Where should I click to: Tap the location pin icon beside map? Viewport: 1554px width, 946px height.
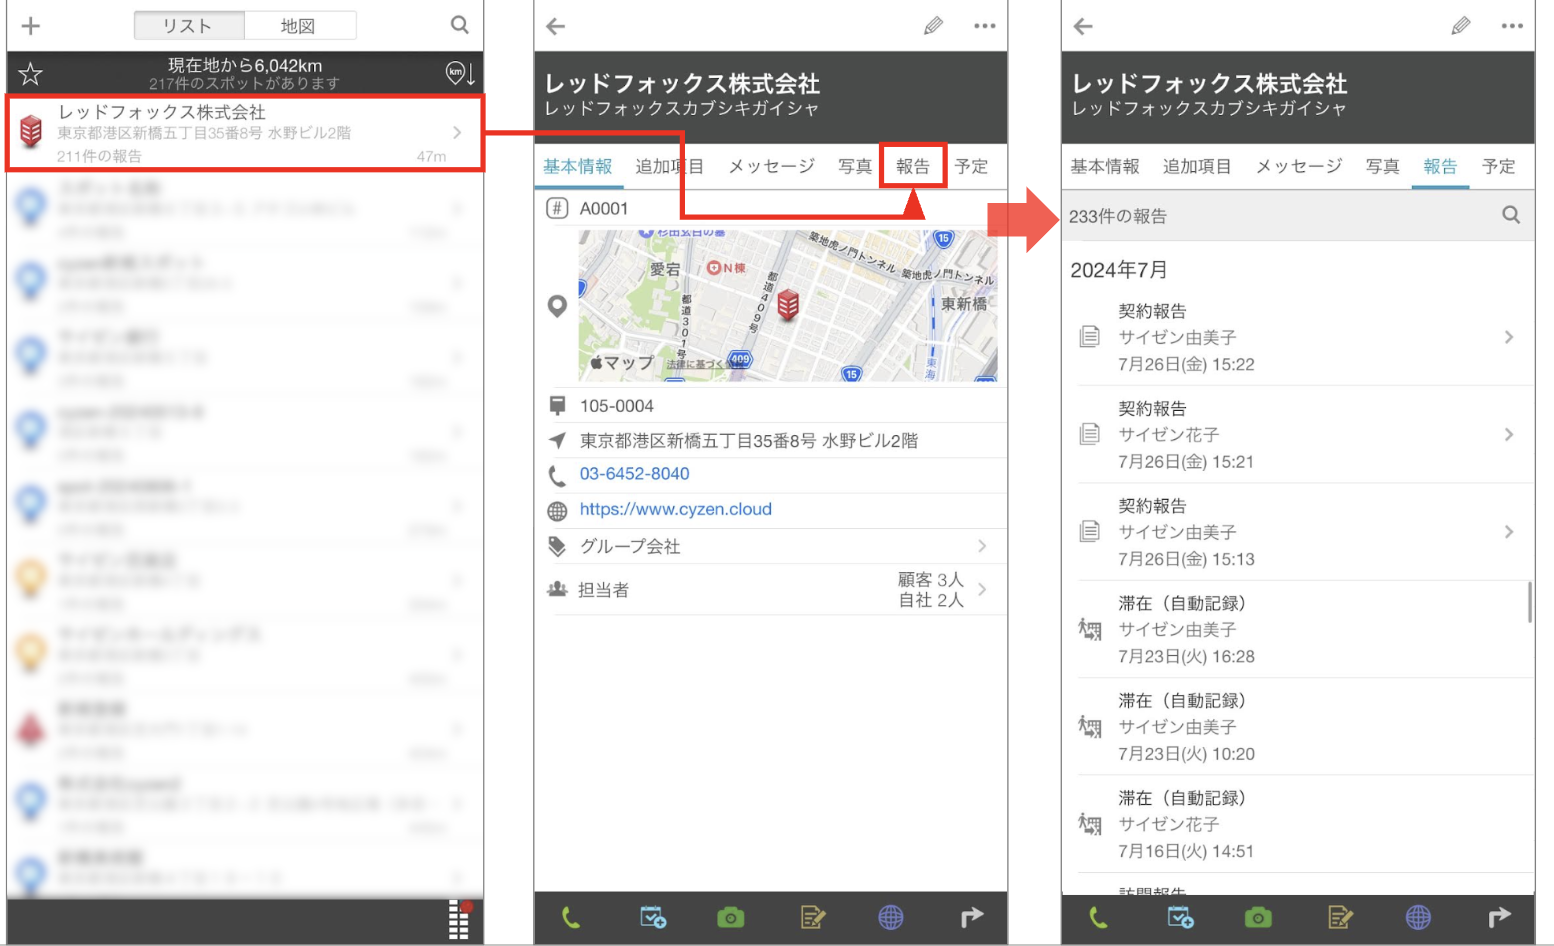pos(557,306)
